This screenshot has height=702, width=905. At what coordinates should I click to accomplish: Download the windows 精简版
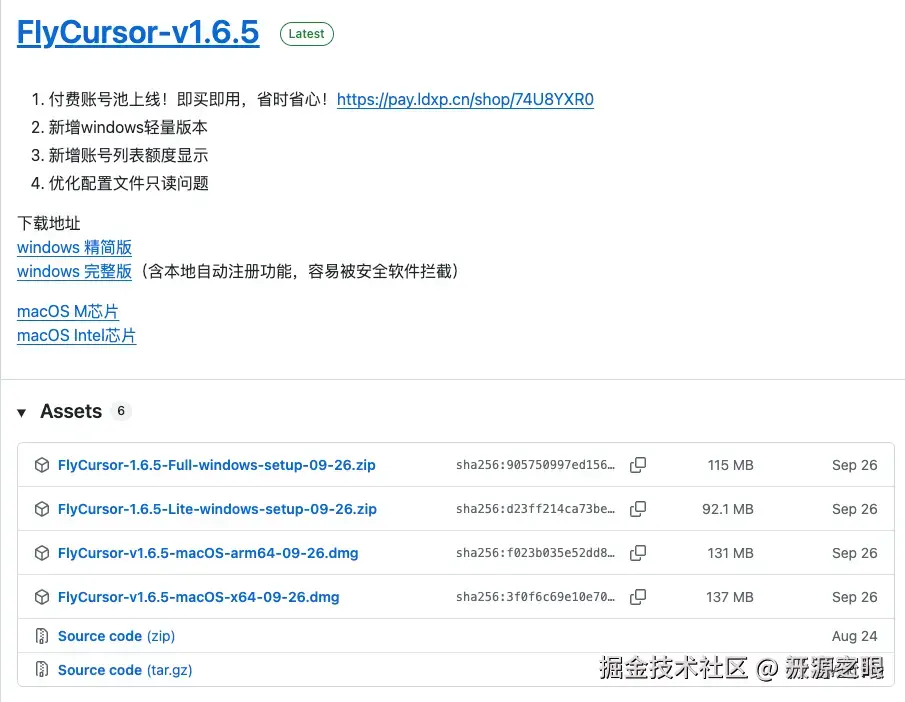pos(74,247)
